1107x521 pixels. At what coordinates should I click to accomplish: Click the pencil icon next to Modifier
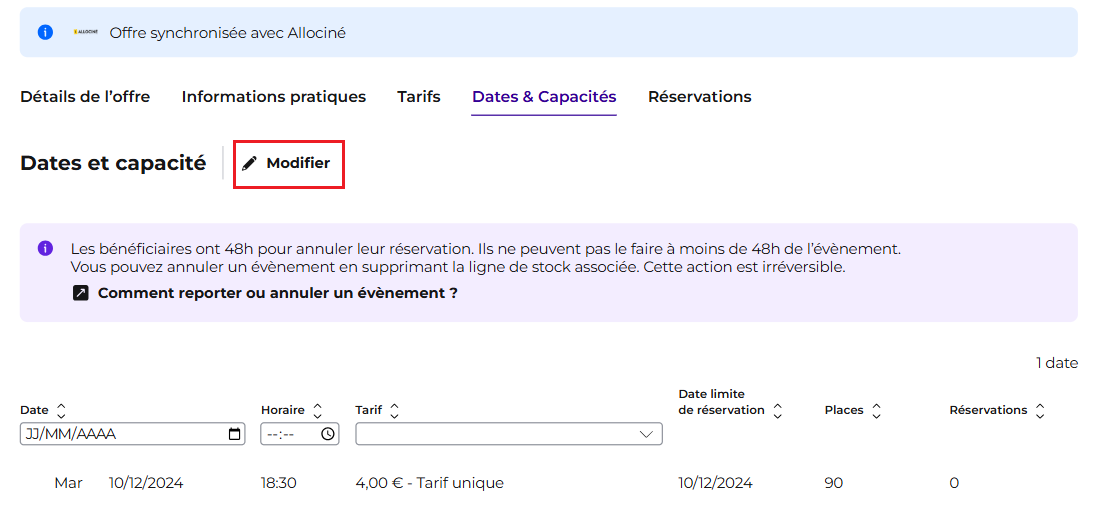pyautogui.click(x=249, y=164)
